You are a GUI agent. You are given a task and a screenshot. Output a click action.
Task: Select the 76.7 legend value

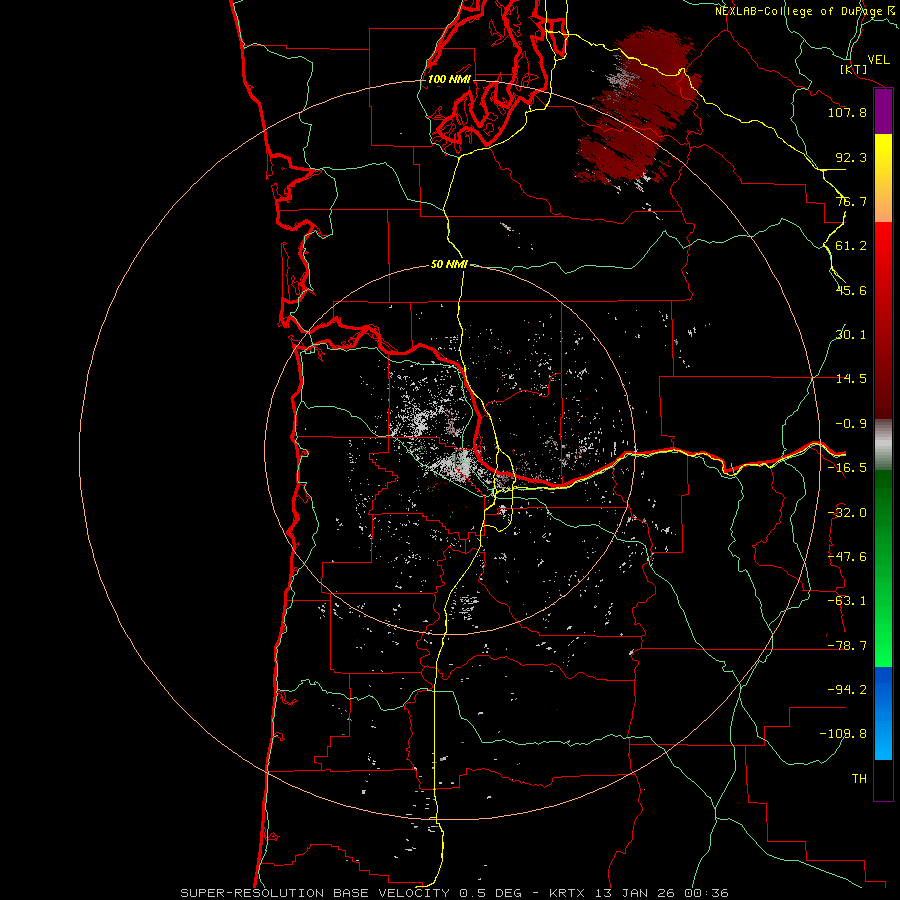851,201
